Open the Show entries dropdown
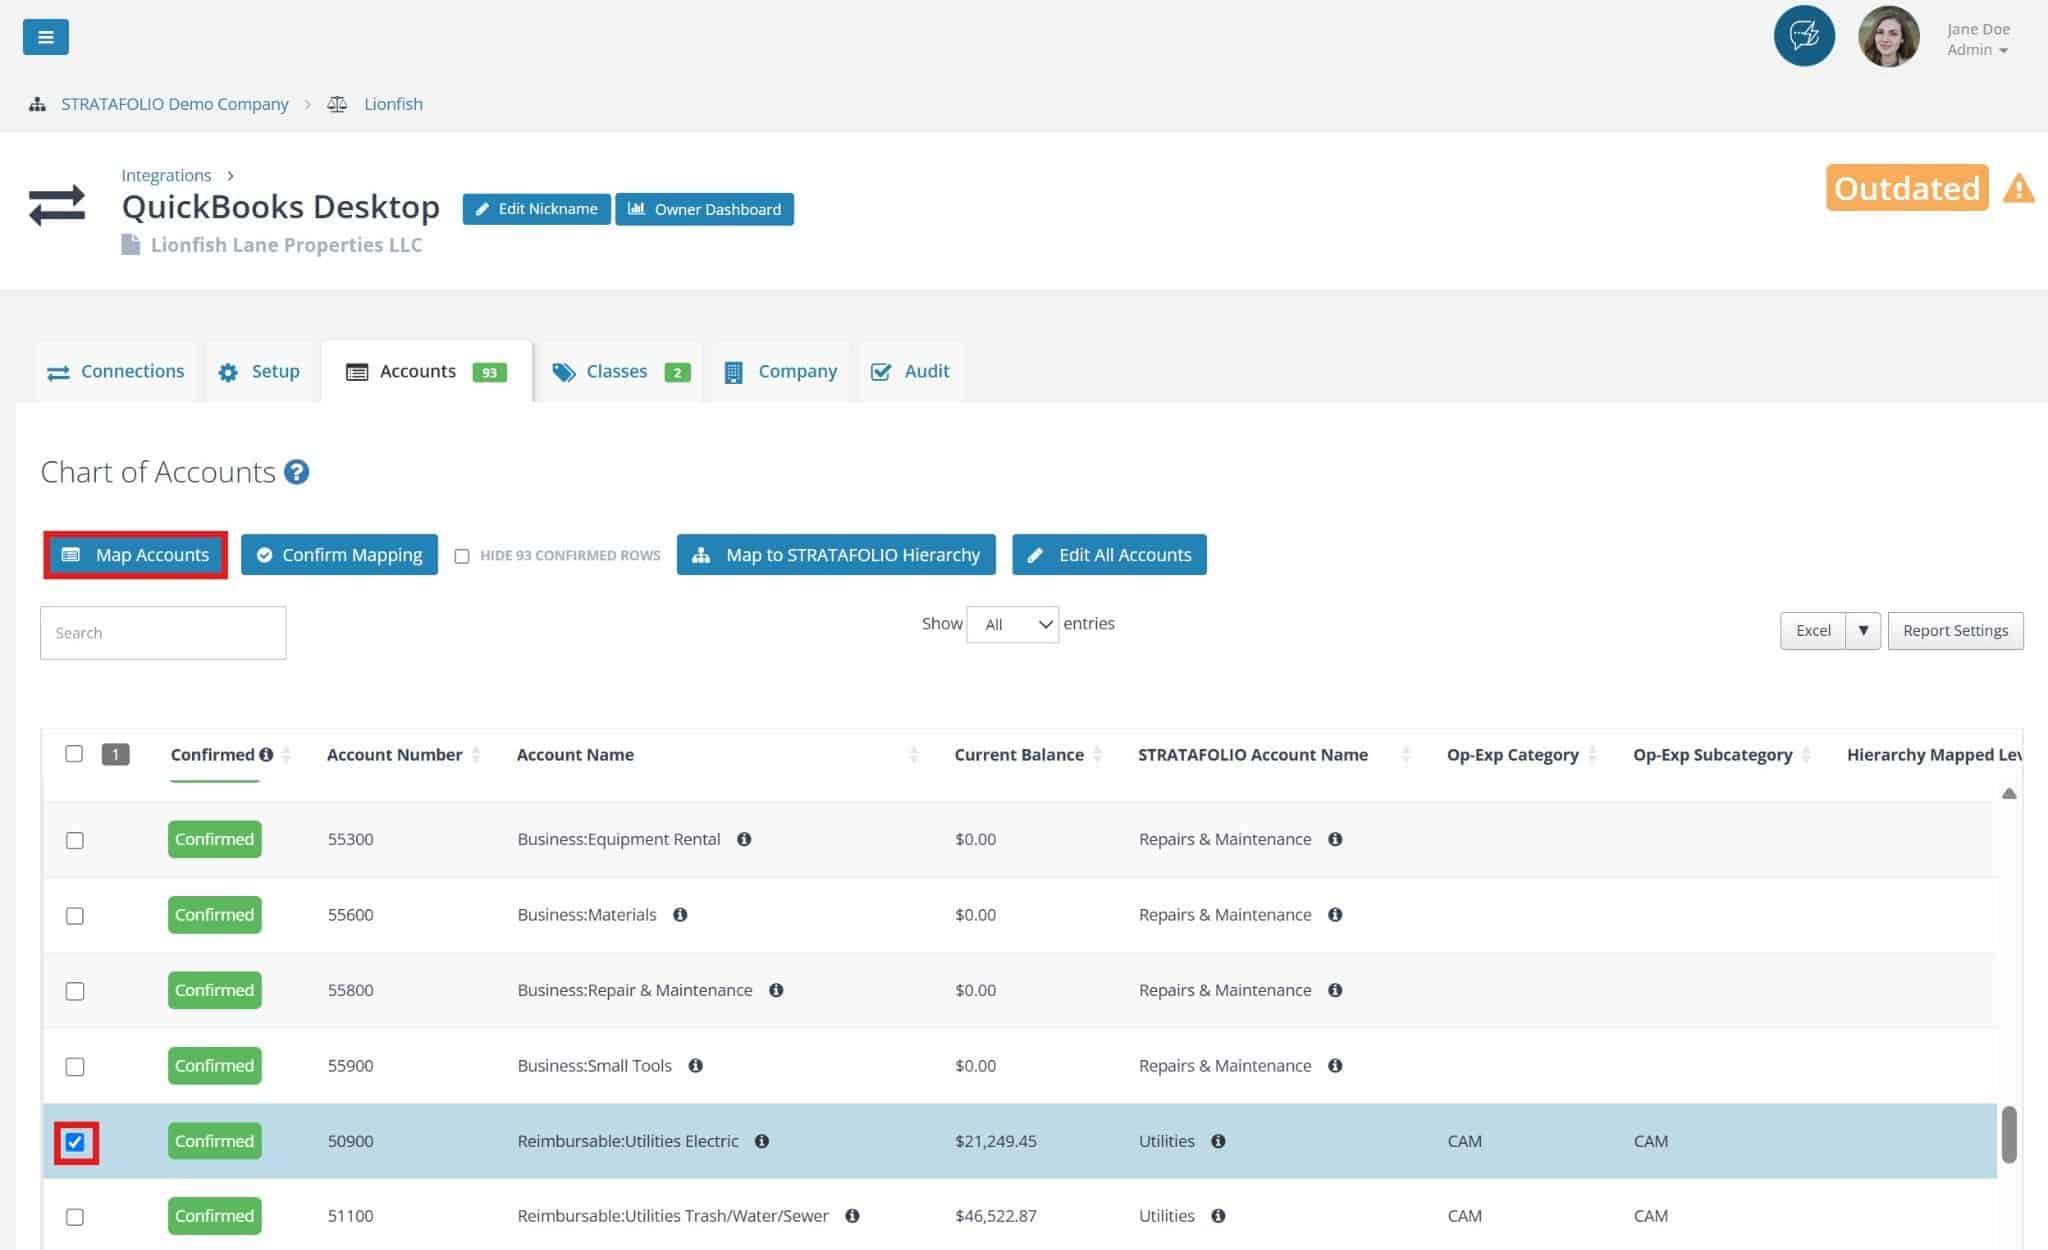Image resolution: width=2048 pixels, height=1250 pixels. 1012,624
